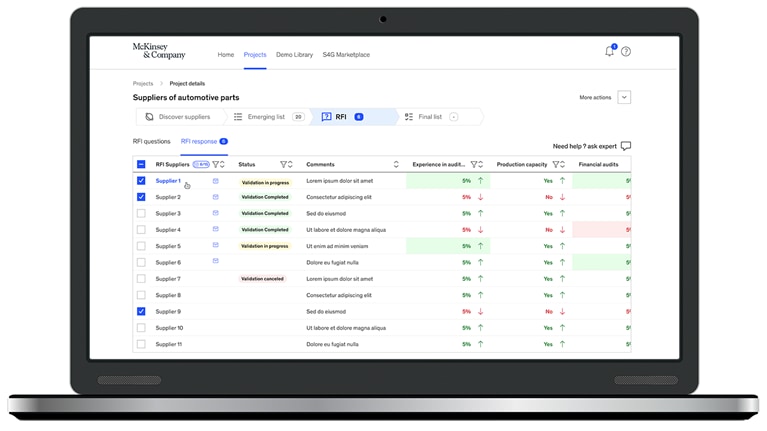
Task: Check the Supplier 7 checkbox
Action: 141,279
